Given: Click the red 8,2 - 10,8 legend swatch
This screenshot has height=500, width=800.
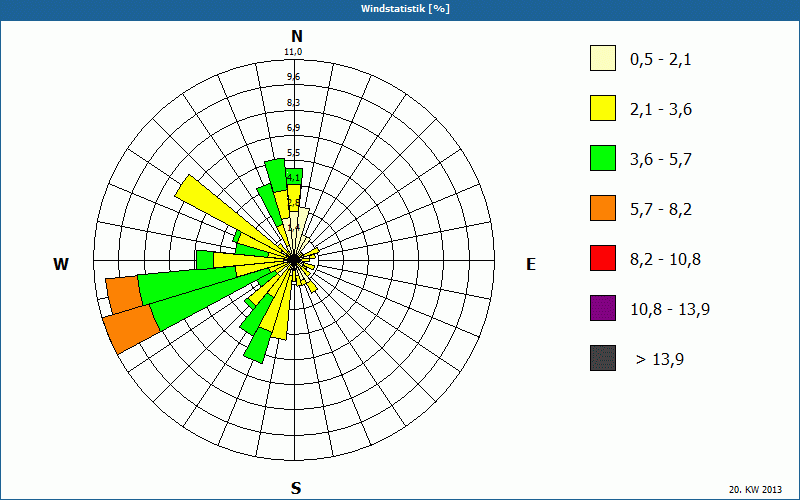Looking at the screenshot, I should point(603,258).
